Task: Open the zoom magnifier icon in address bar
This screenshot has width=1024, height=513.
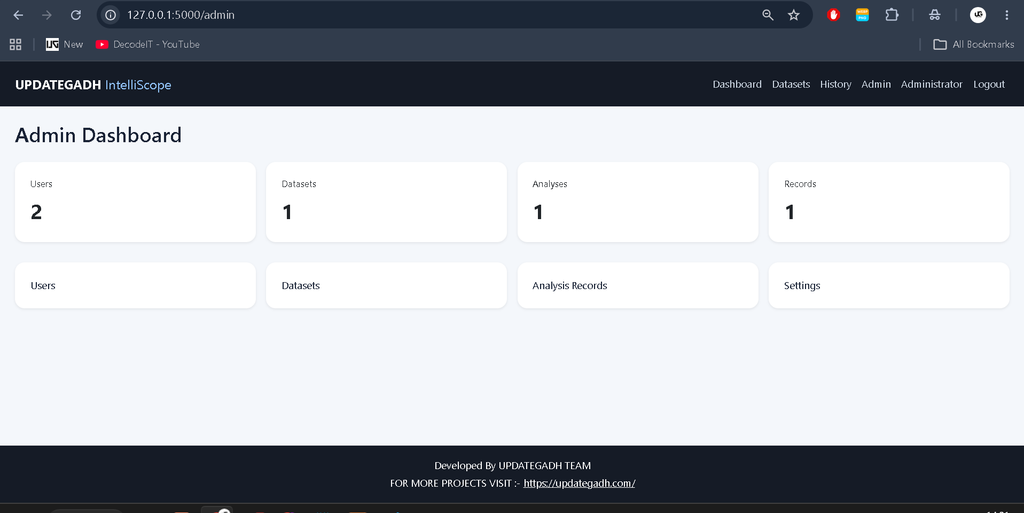Action: click(x=768, y=14)
